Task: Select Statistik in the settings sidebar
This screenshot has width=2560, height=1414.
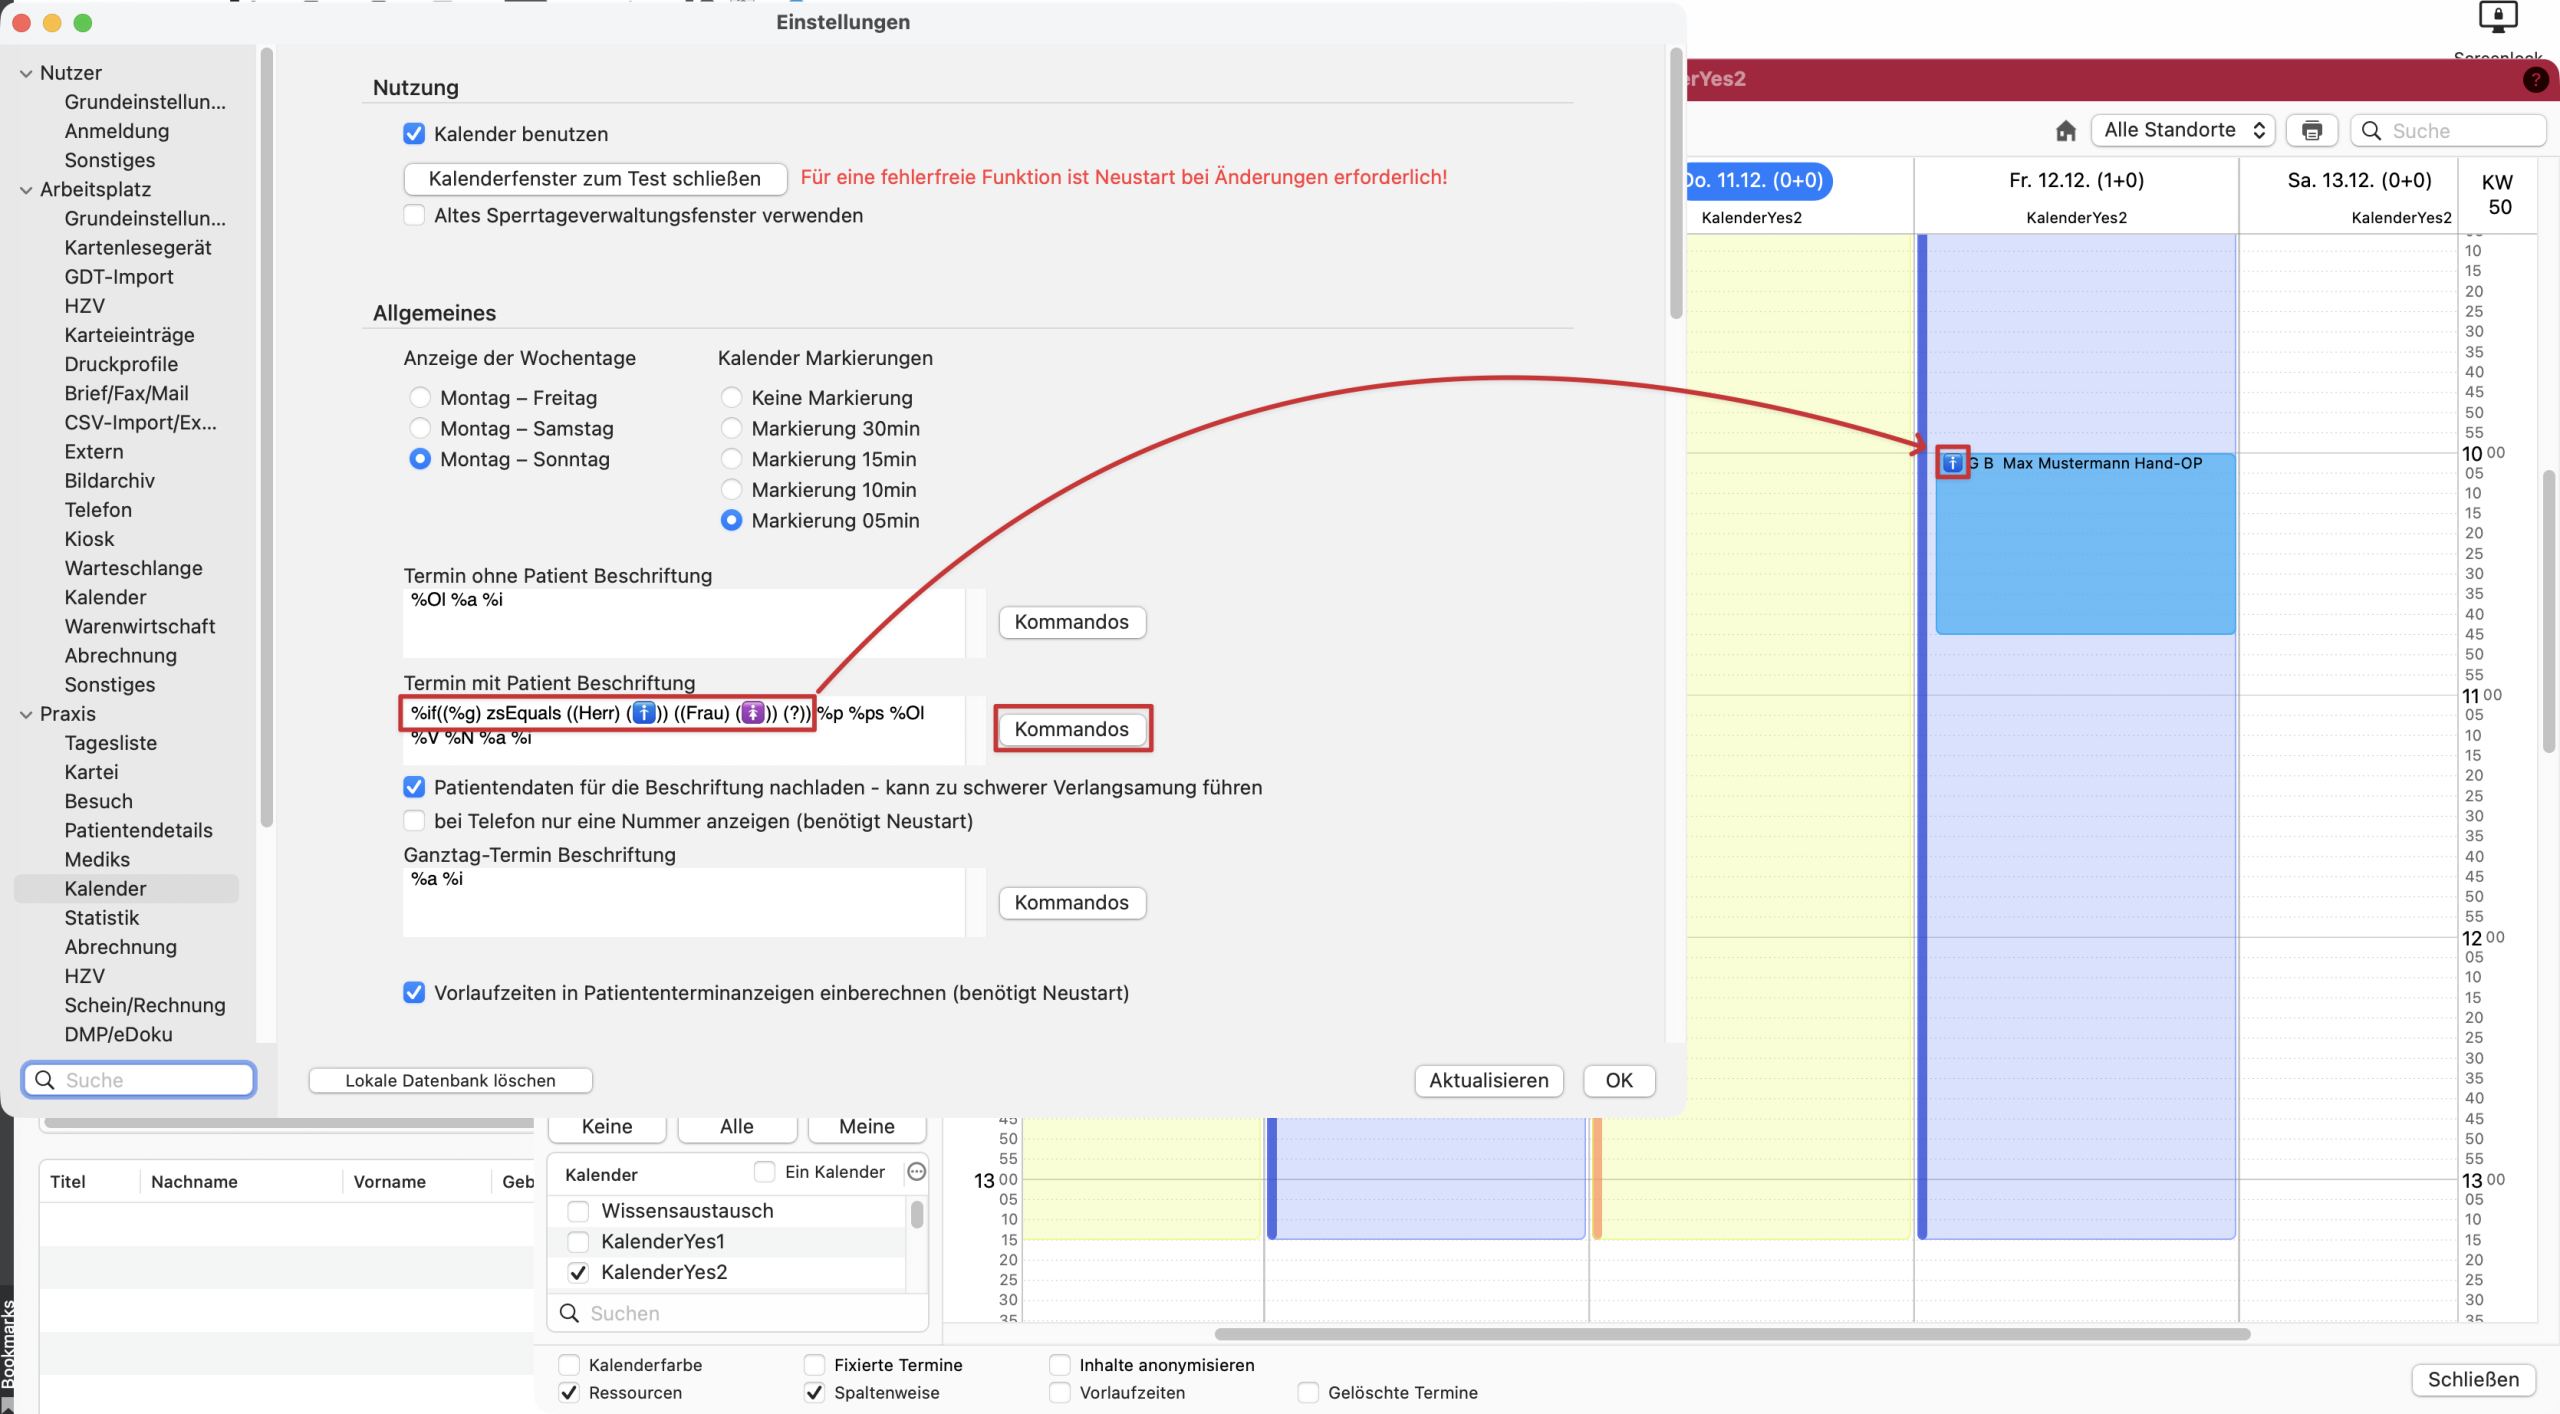Action: click(102, 918)
